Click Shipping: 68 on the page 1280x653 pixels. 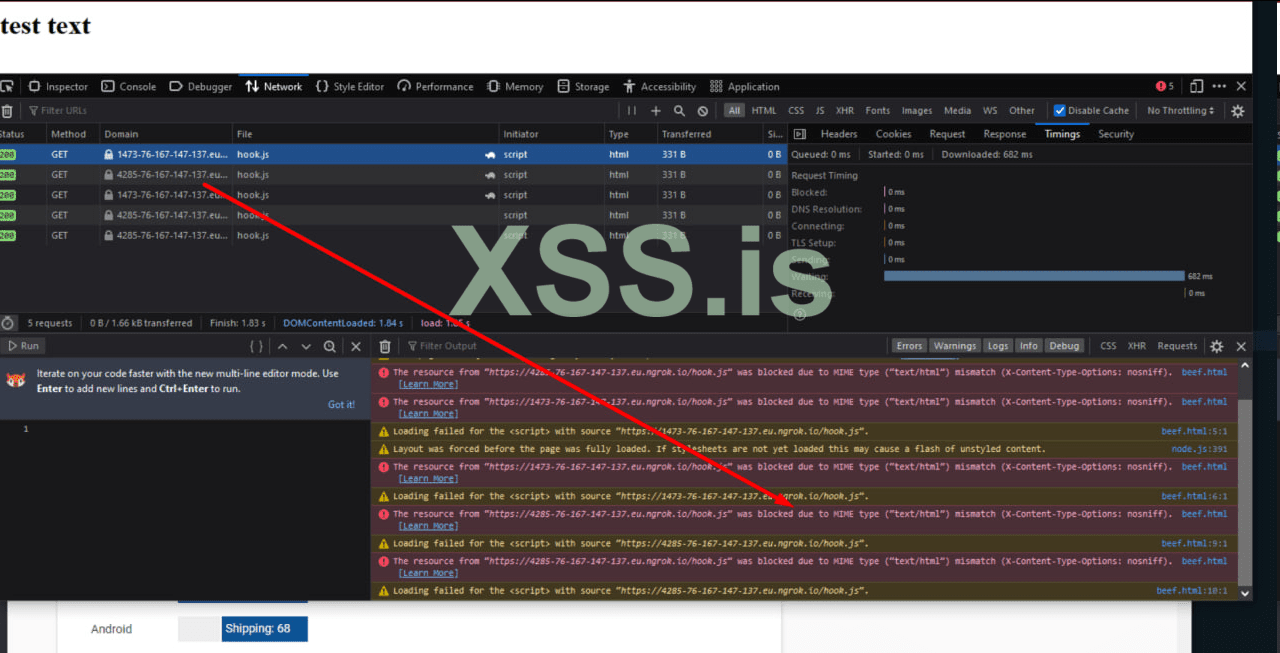(x=265, y=629)
